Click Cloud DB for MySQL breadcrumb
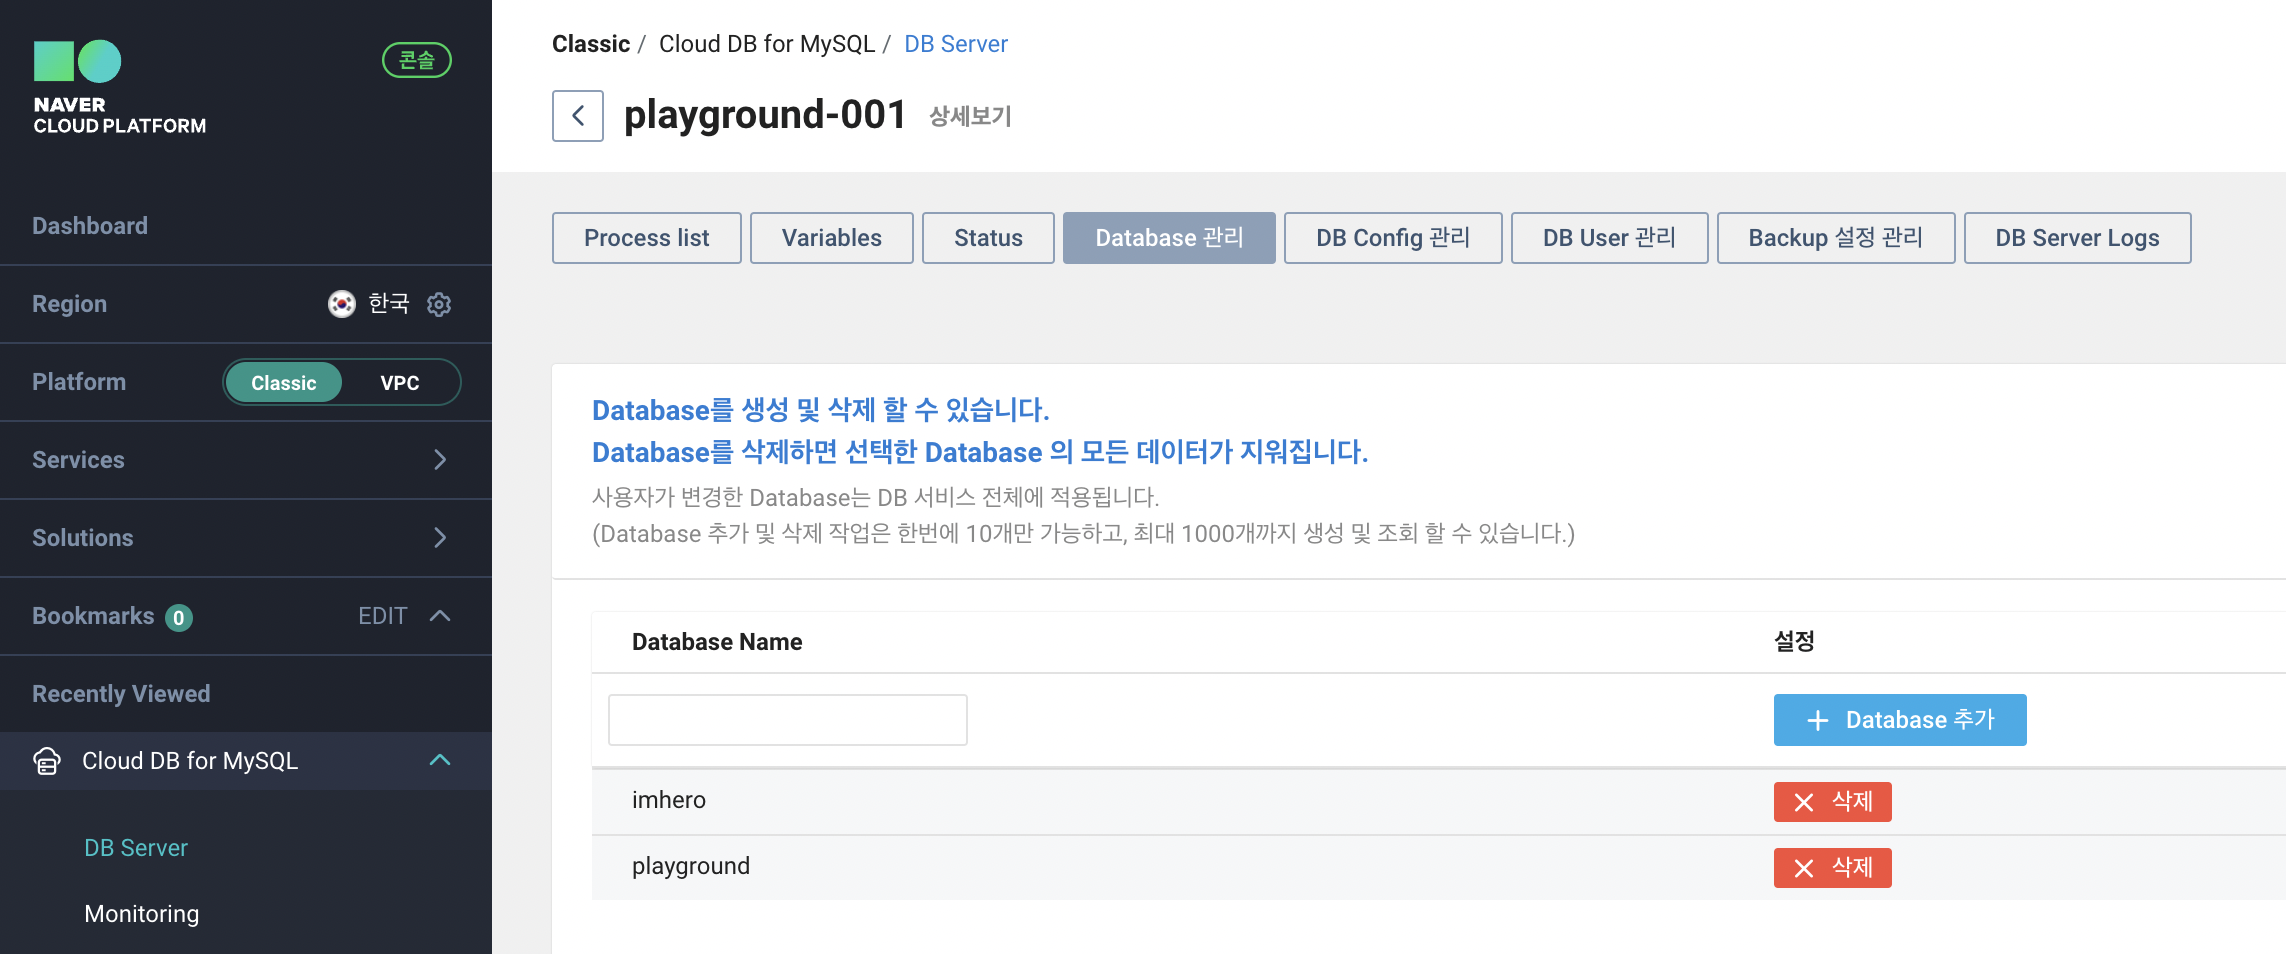This screenshot has height=954, width=2286. [767, 44]
